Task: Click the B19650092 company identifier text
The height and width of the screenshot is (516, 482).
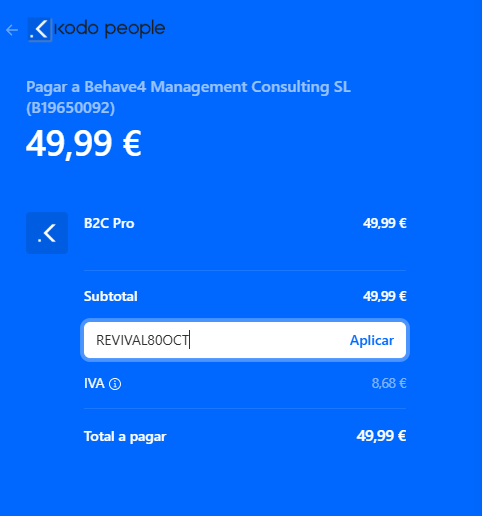Action: pos(70,108)
